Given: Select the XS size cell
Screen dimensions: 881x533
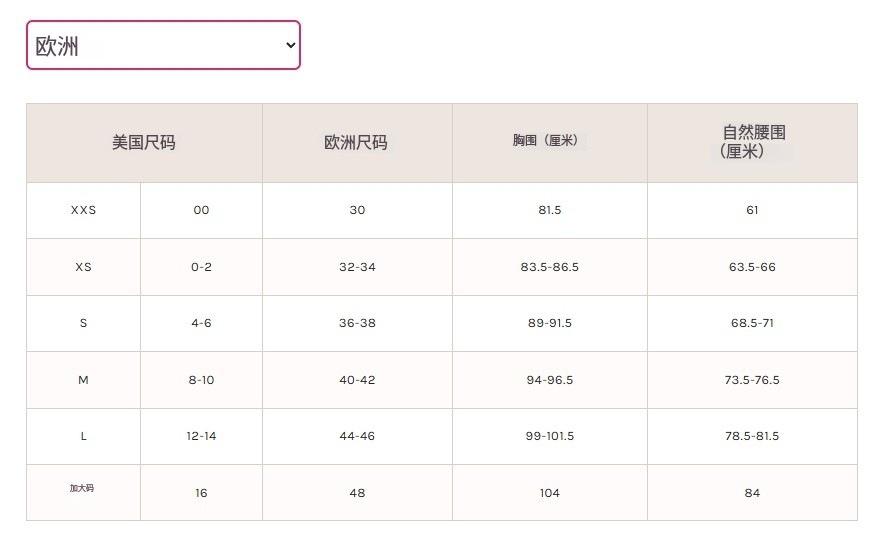Looking at the screenshot, I should (83, 267).
